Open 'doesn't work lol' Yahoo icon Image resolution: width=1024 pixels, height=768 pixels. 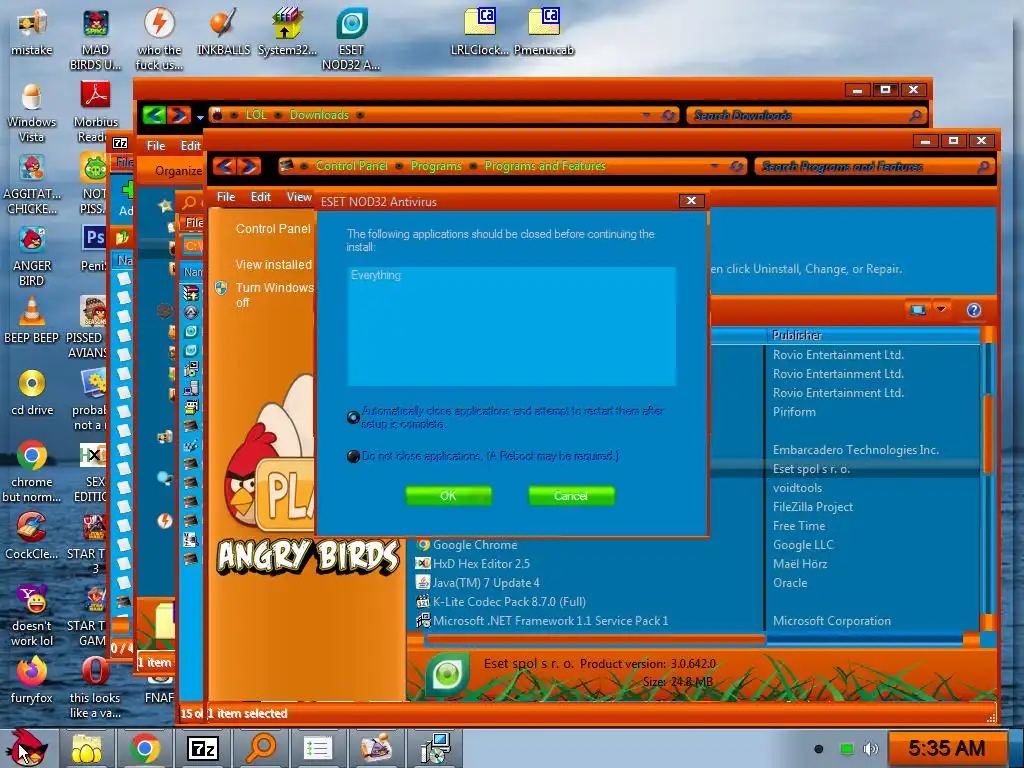pos(31,615)
